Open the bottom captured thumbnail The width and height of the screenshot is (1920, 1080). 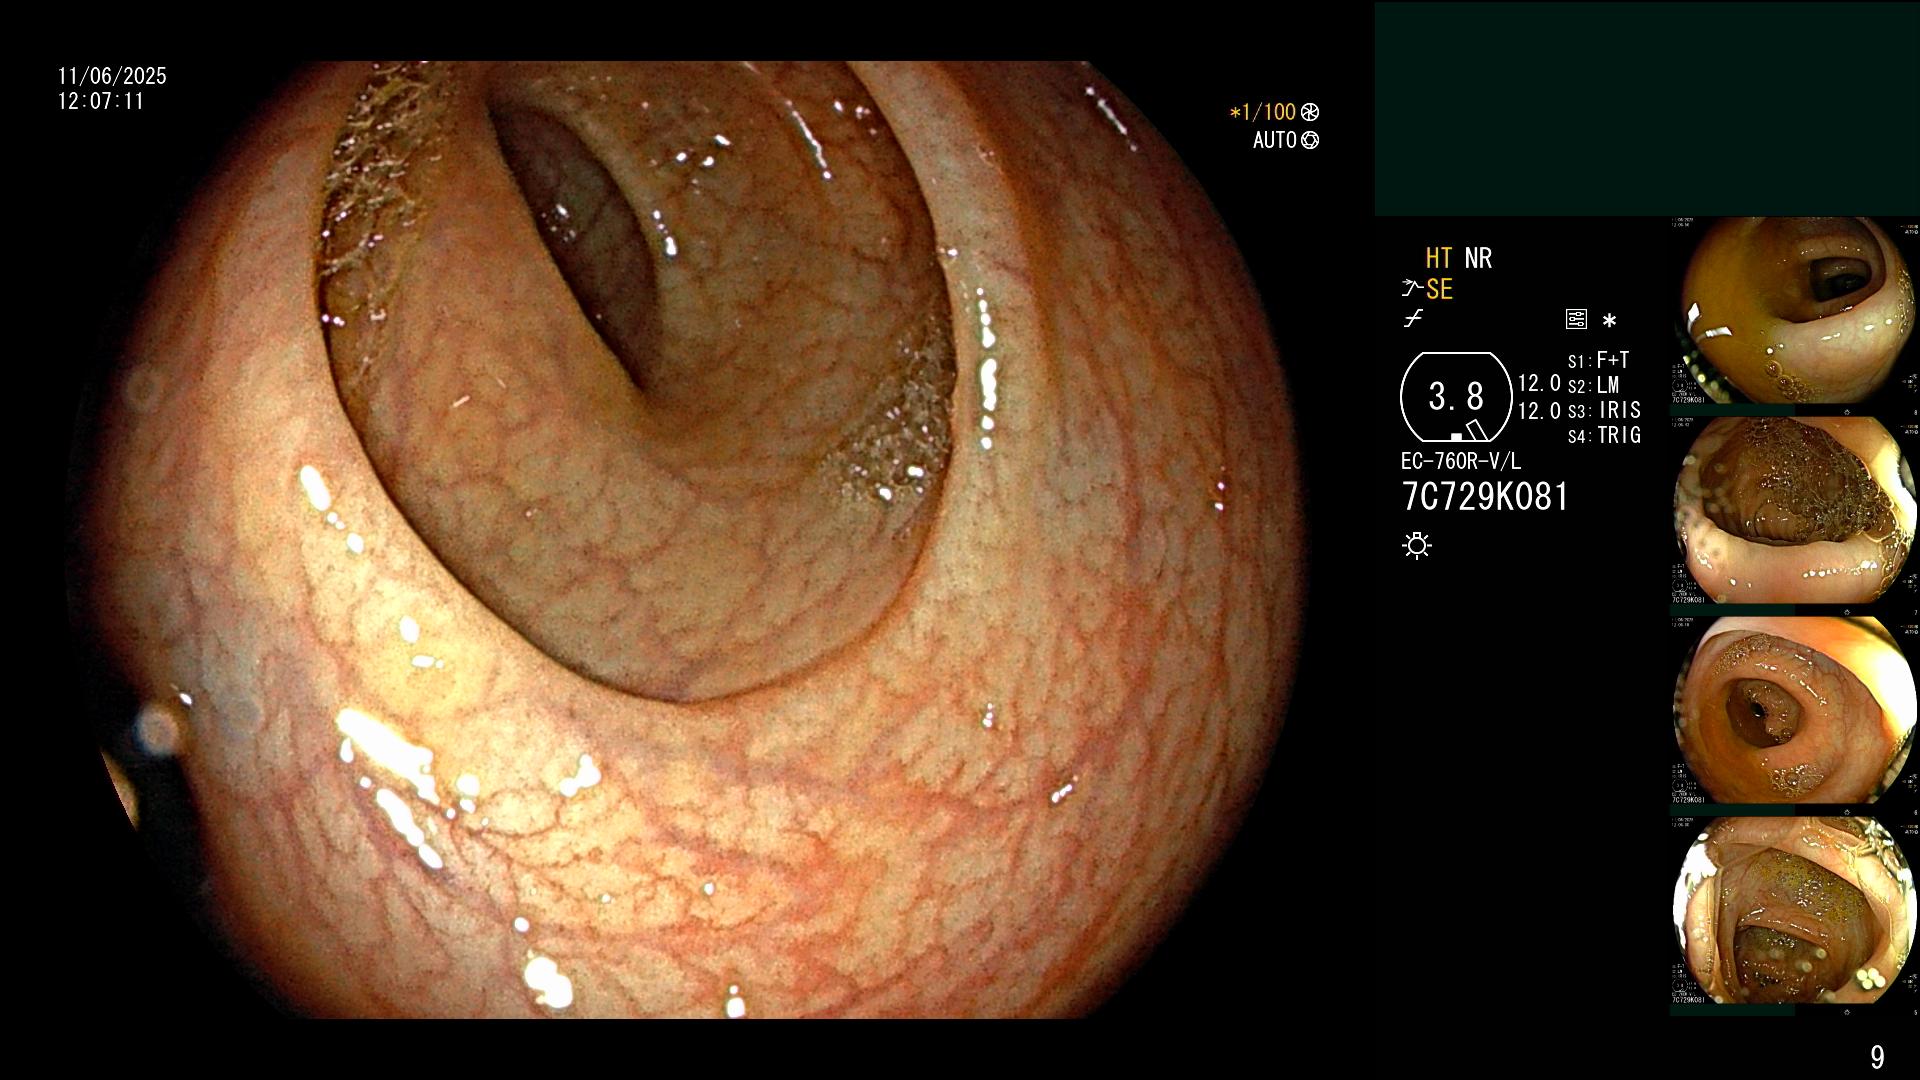click(1795, 910)
